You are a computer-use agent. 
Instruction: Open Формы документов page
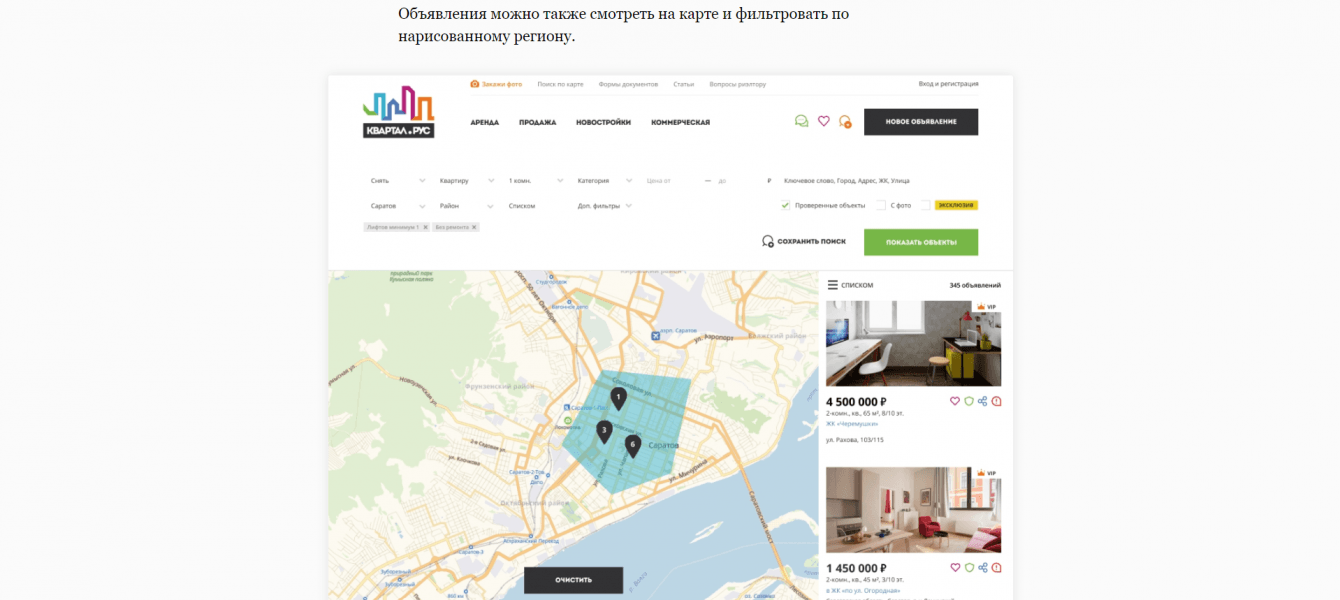tap(628, 84)
